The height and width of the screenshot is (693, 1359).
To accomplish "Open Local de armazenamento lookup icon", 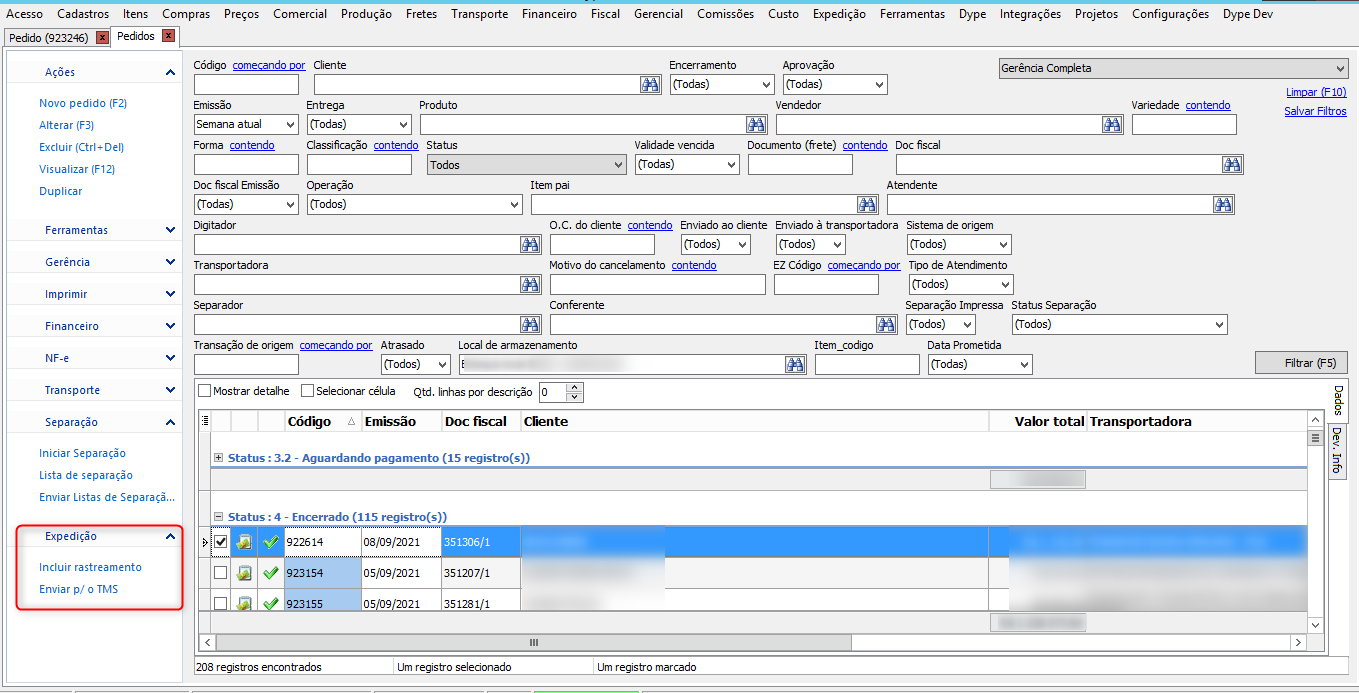I will pyautogui.click(x=795, y=365).
